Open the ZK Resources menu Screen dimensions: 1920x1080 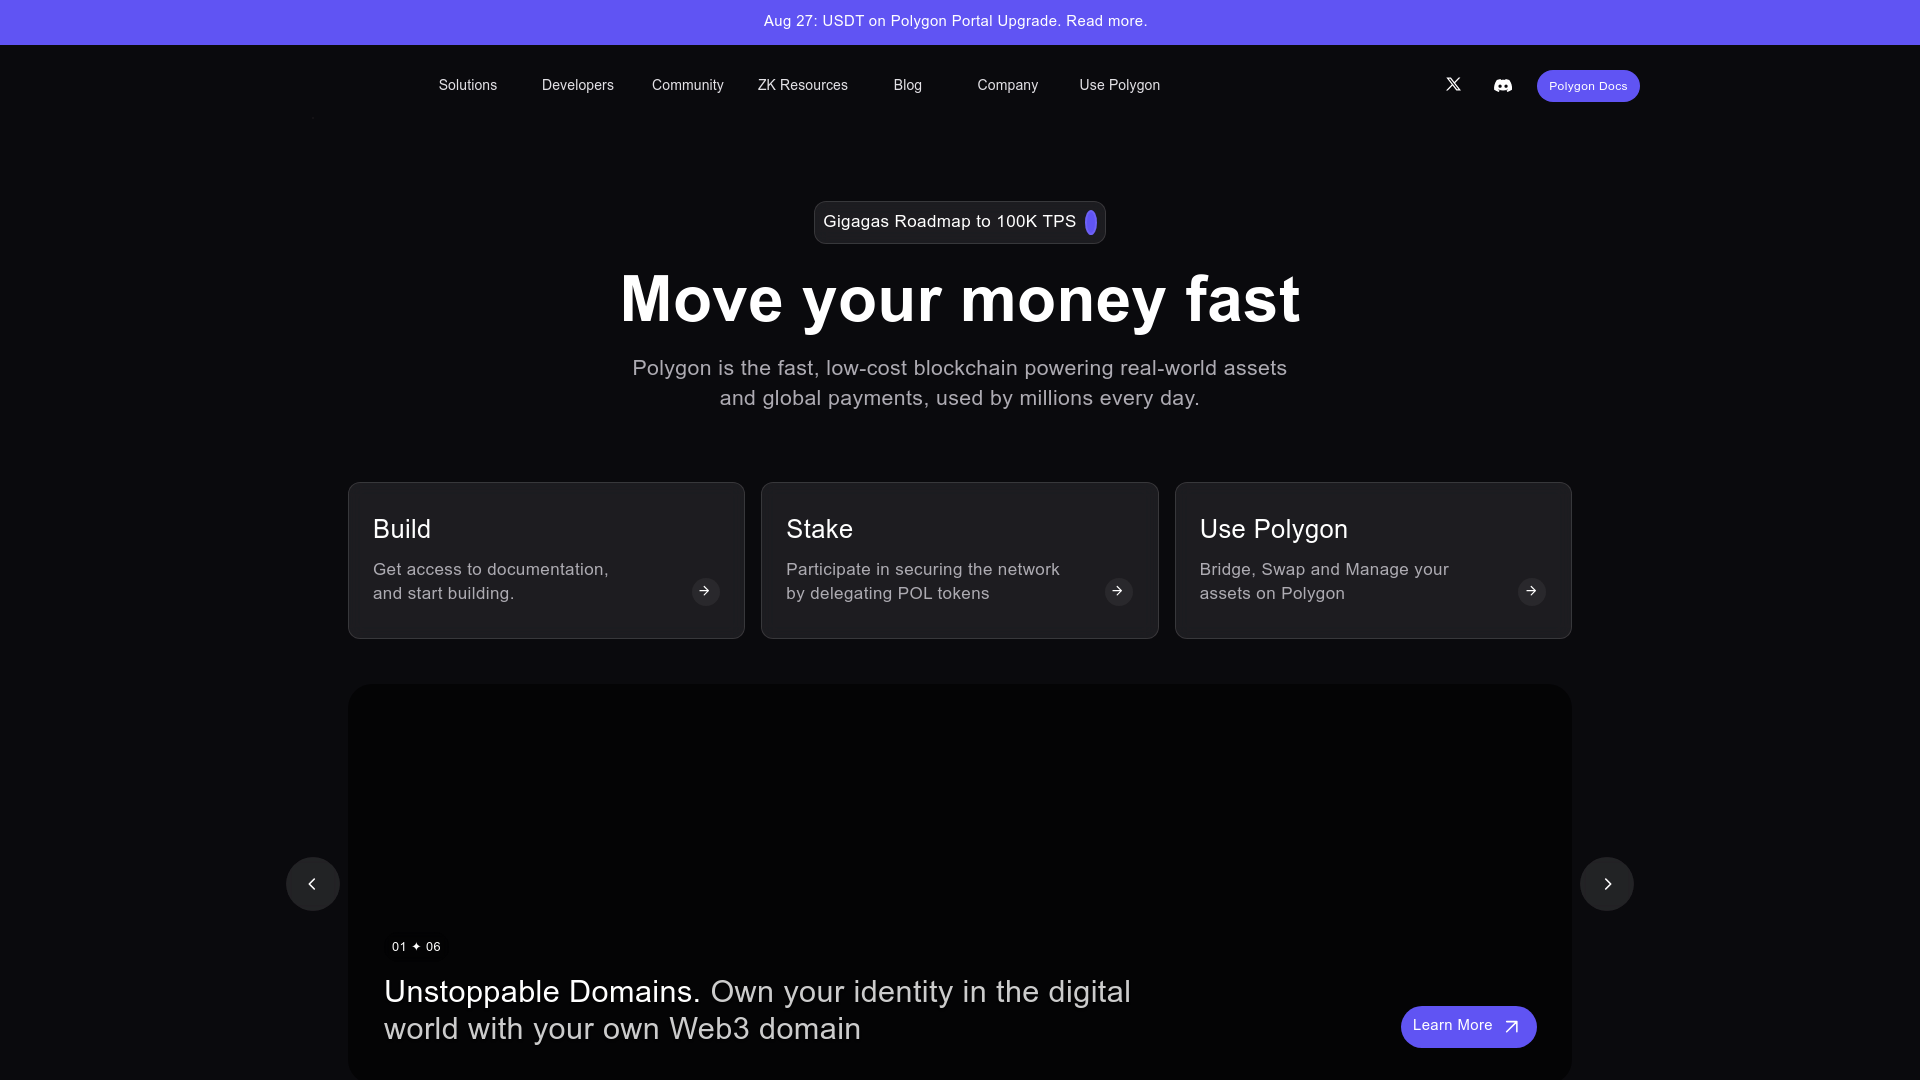point(803,86)
